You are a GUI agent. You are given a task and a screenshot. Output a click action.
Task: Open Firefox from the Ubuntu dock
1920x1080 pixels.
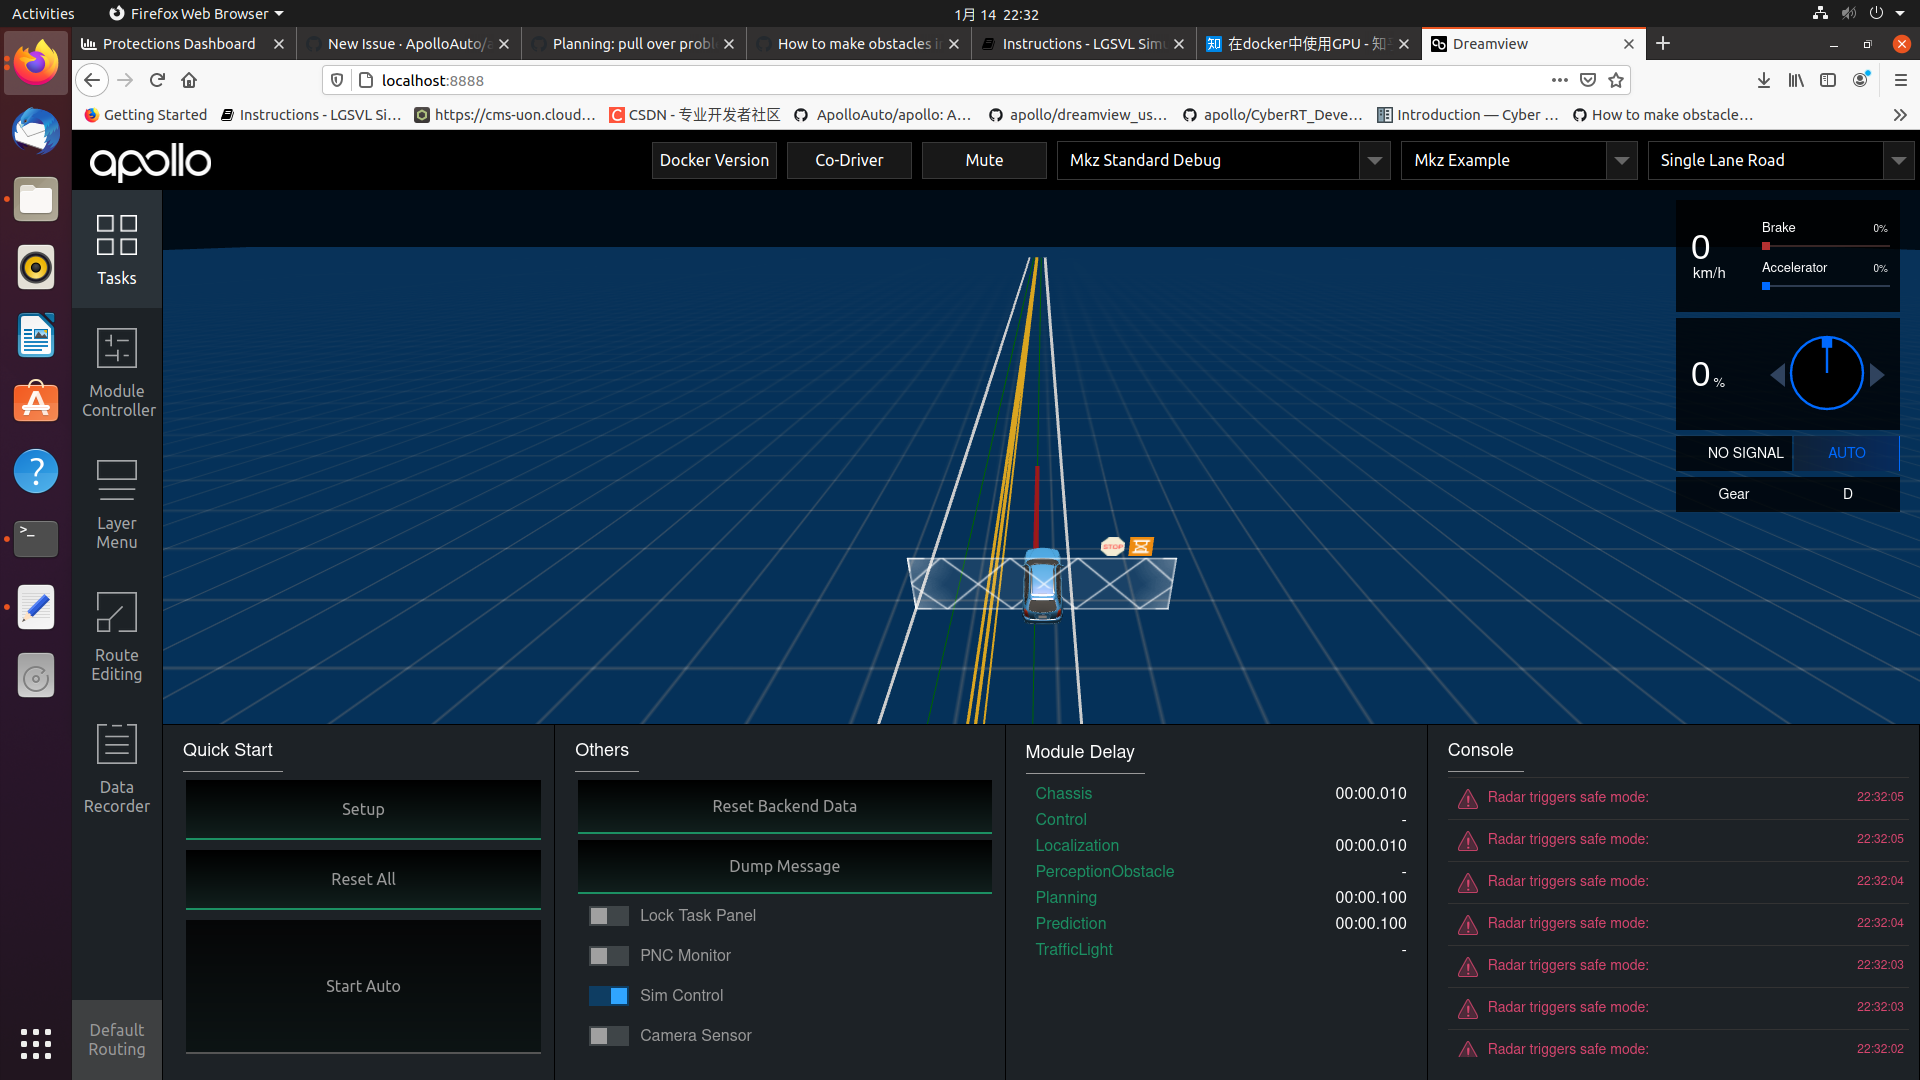pos(35,63)
